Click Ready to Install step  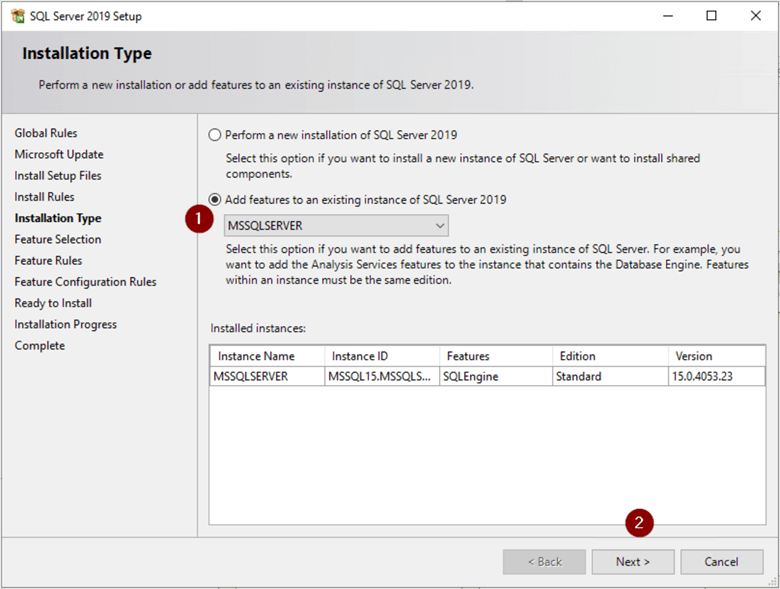point(53,303)
